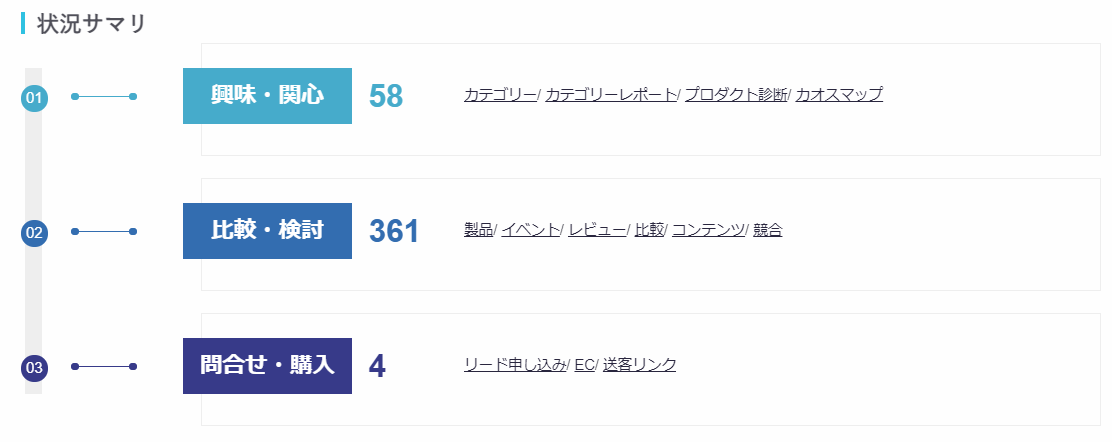Click the 03 step circle marker
The height and width of the screenshot is (442, 1112).
[34, 368]
